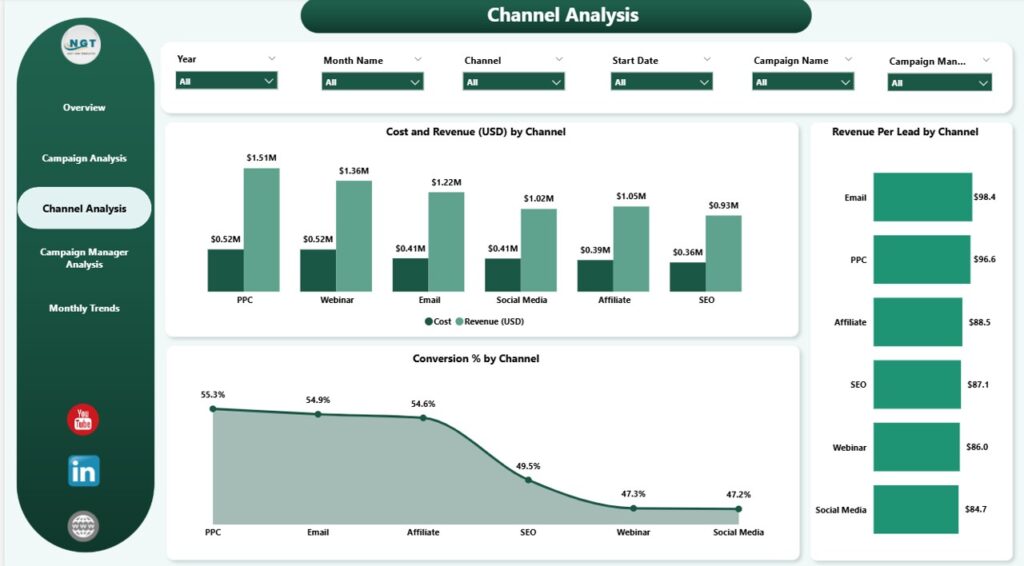The height and width of the screenshot is (566, 1024).
Task: Select Webinar bar in Revenue Per Lead
Action: (x=916, y=447)
